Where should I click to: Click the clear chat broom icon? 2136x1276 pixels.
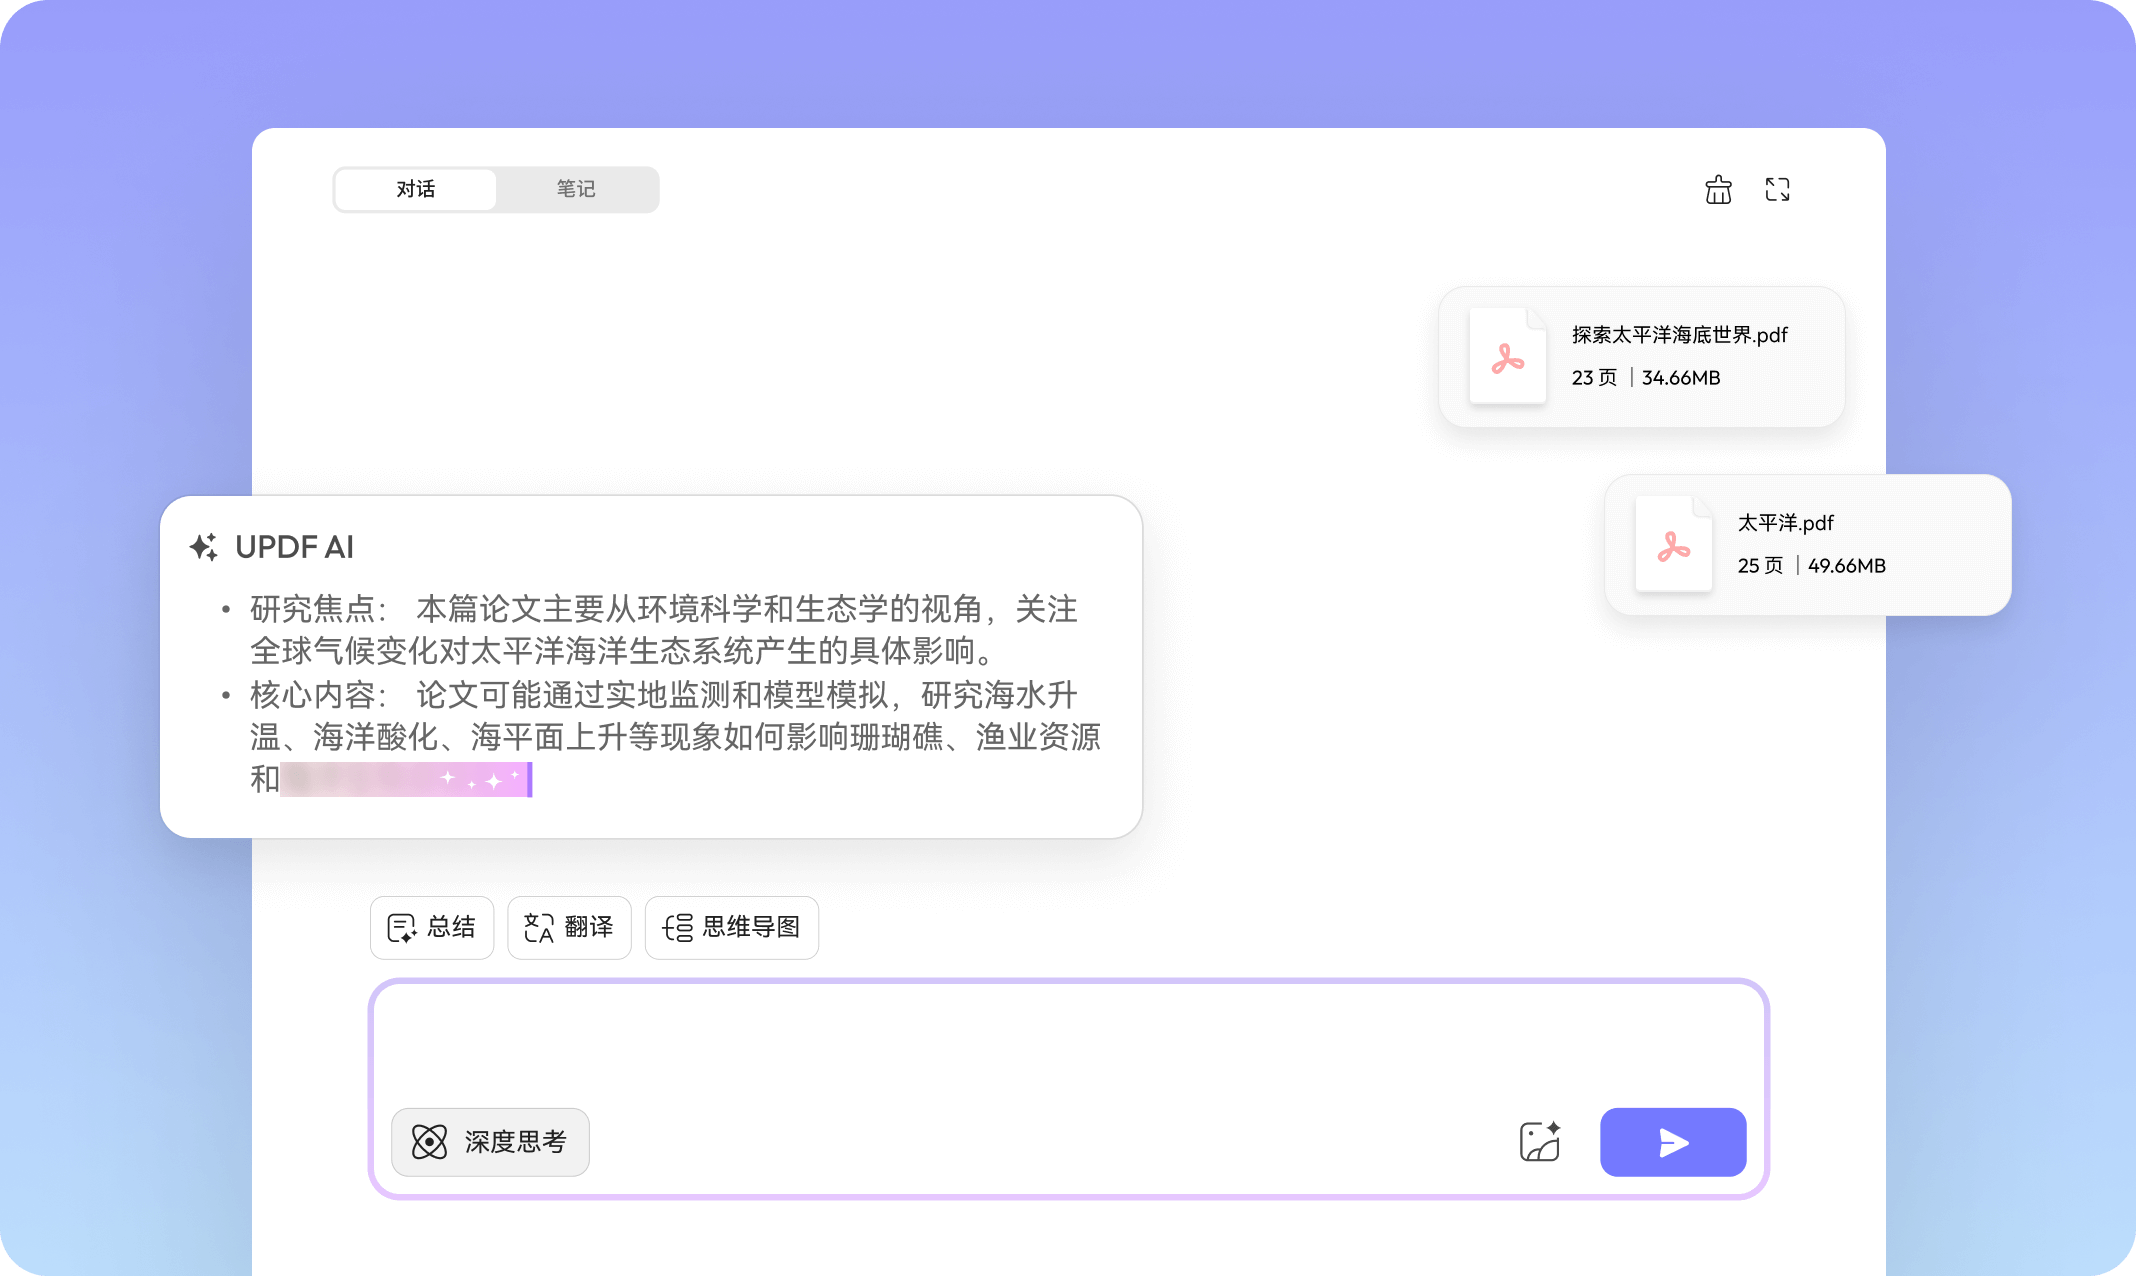tap(1718, 190)
